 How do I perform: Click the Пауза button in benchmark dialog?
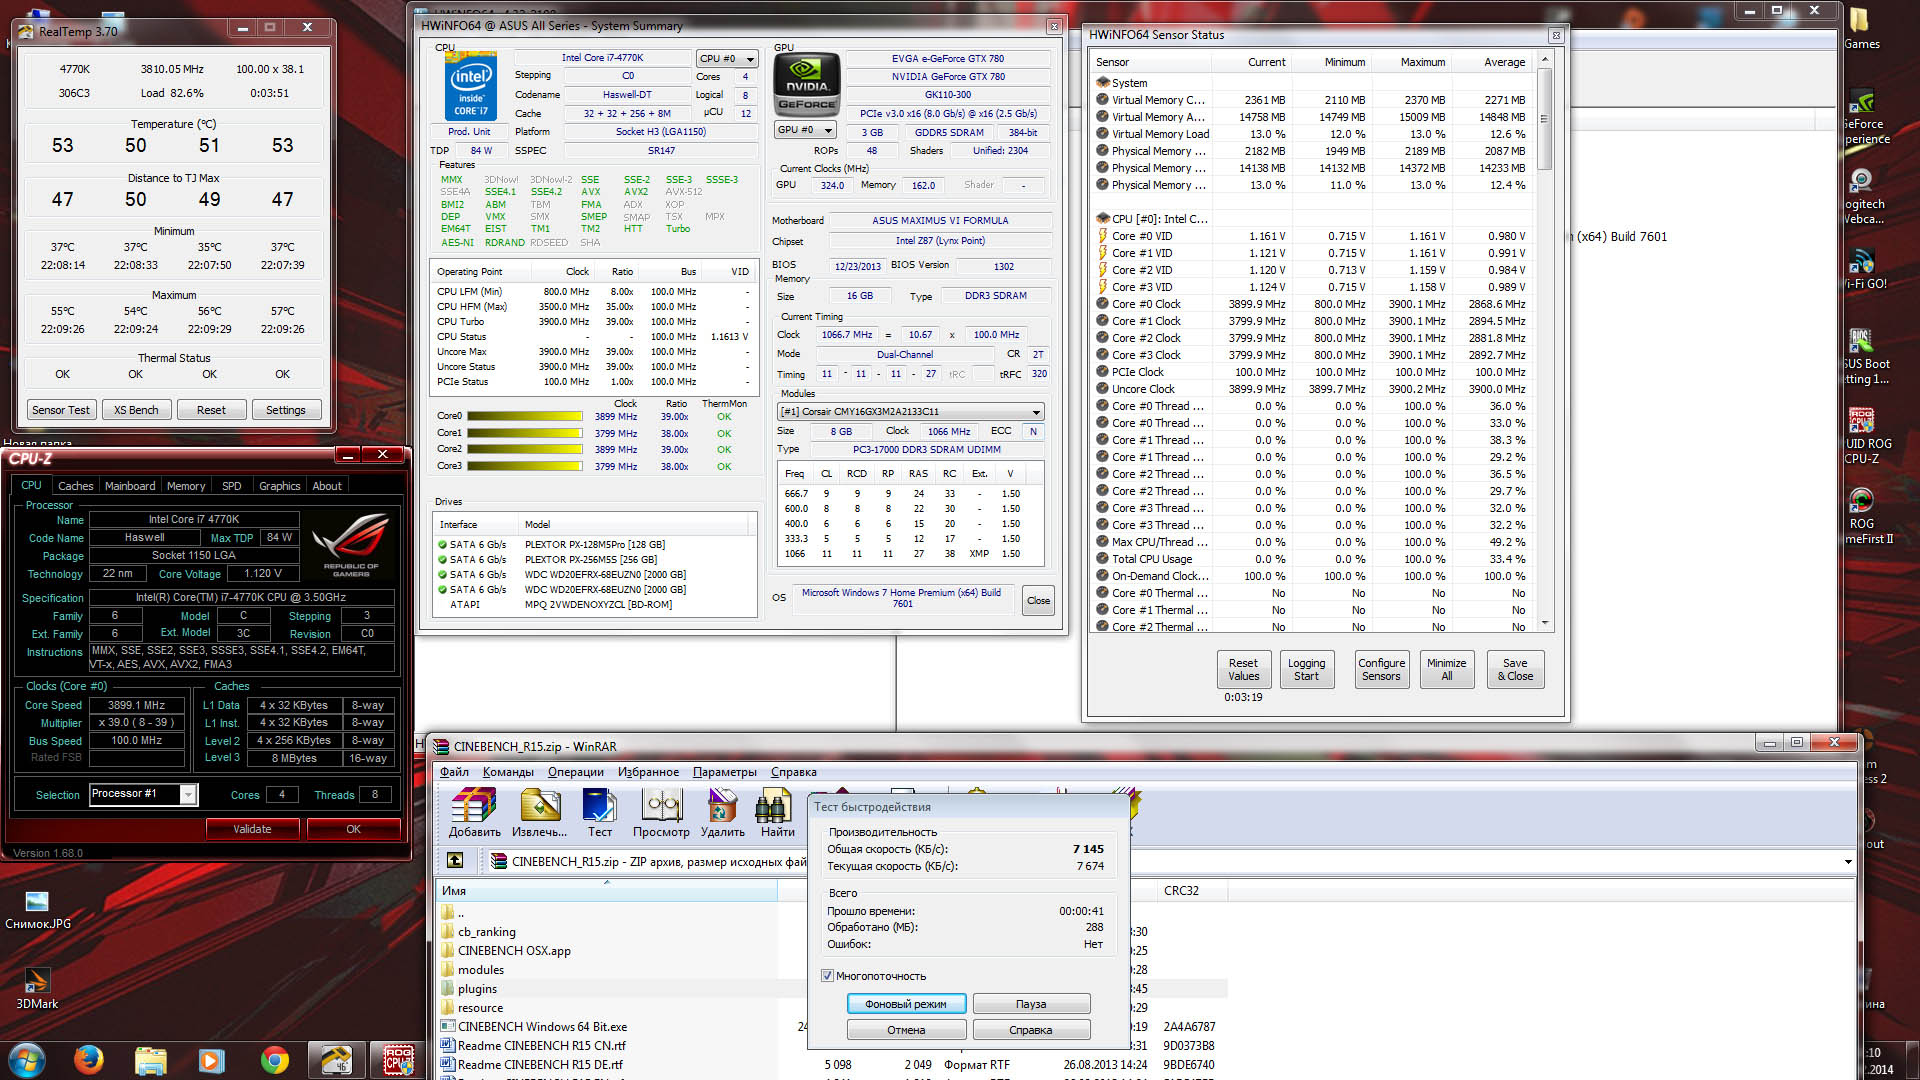pyautogui.click(x=1031, y=1004)
